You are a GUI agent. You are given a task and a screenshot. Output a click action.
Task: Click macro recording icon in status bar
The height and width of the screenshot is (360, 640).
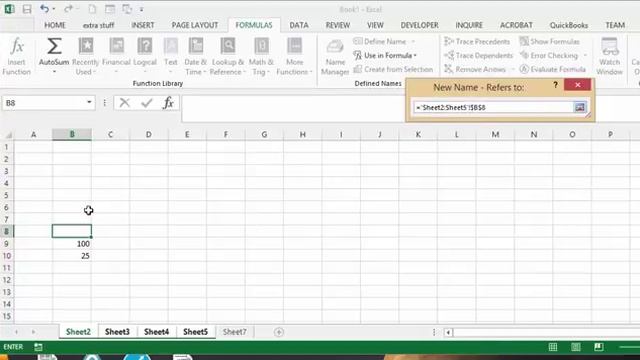[38, 347]
